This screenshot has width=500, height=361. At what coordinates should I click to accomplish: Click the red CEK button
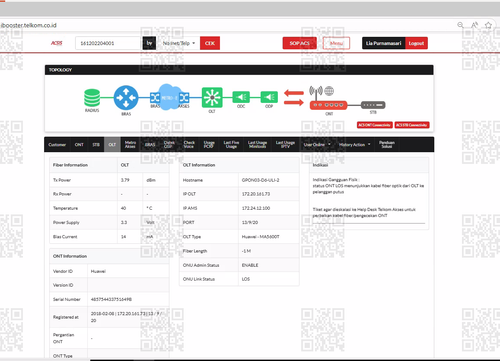click(210, 43)
